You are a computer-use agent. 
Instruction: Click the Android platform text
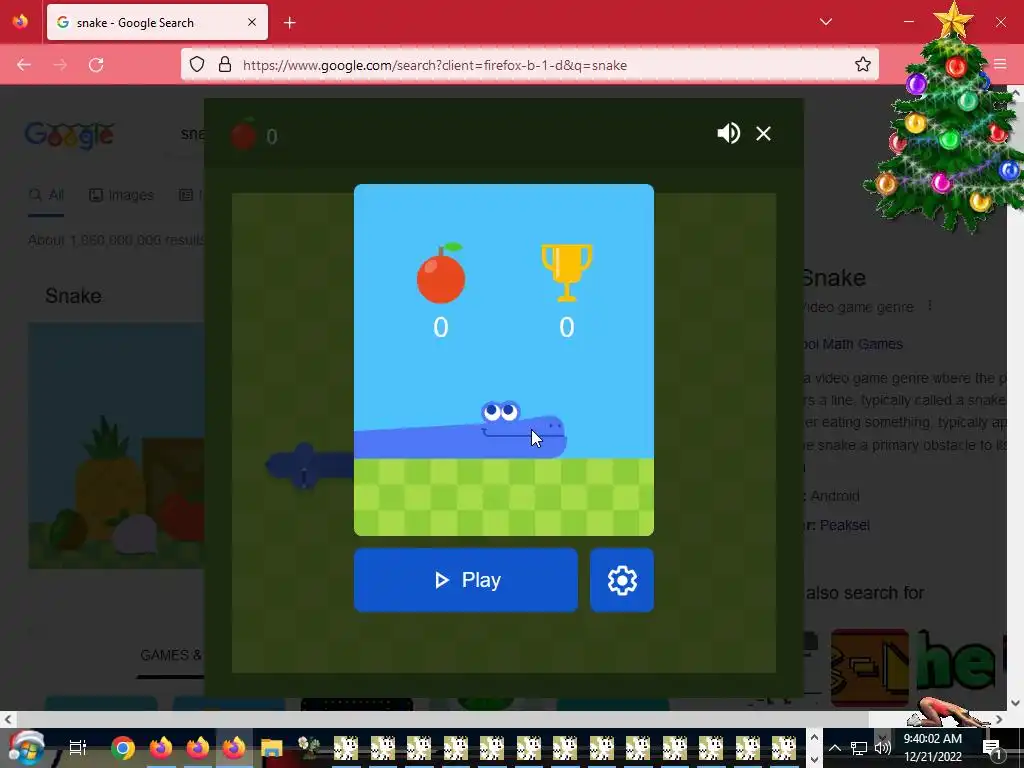pos(835,496)
